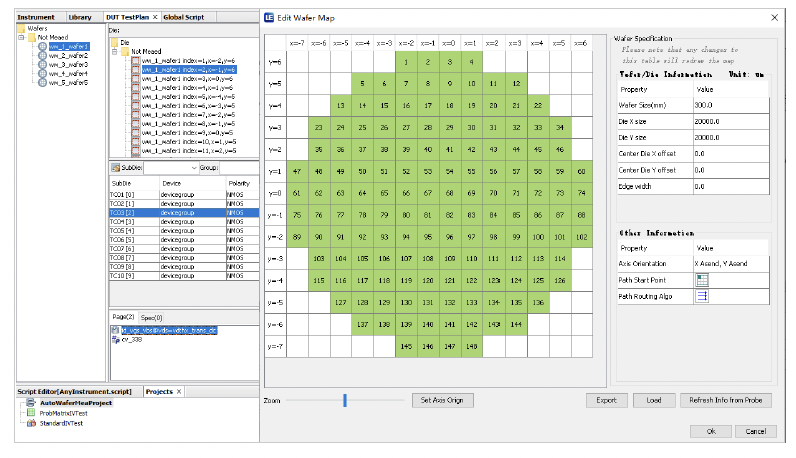Edit the Center Die X offset value
The image size is (796, 458).
pyautogui.click(x=731, y=153)
